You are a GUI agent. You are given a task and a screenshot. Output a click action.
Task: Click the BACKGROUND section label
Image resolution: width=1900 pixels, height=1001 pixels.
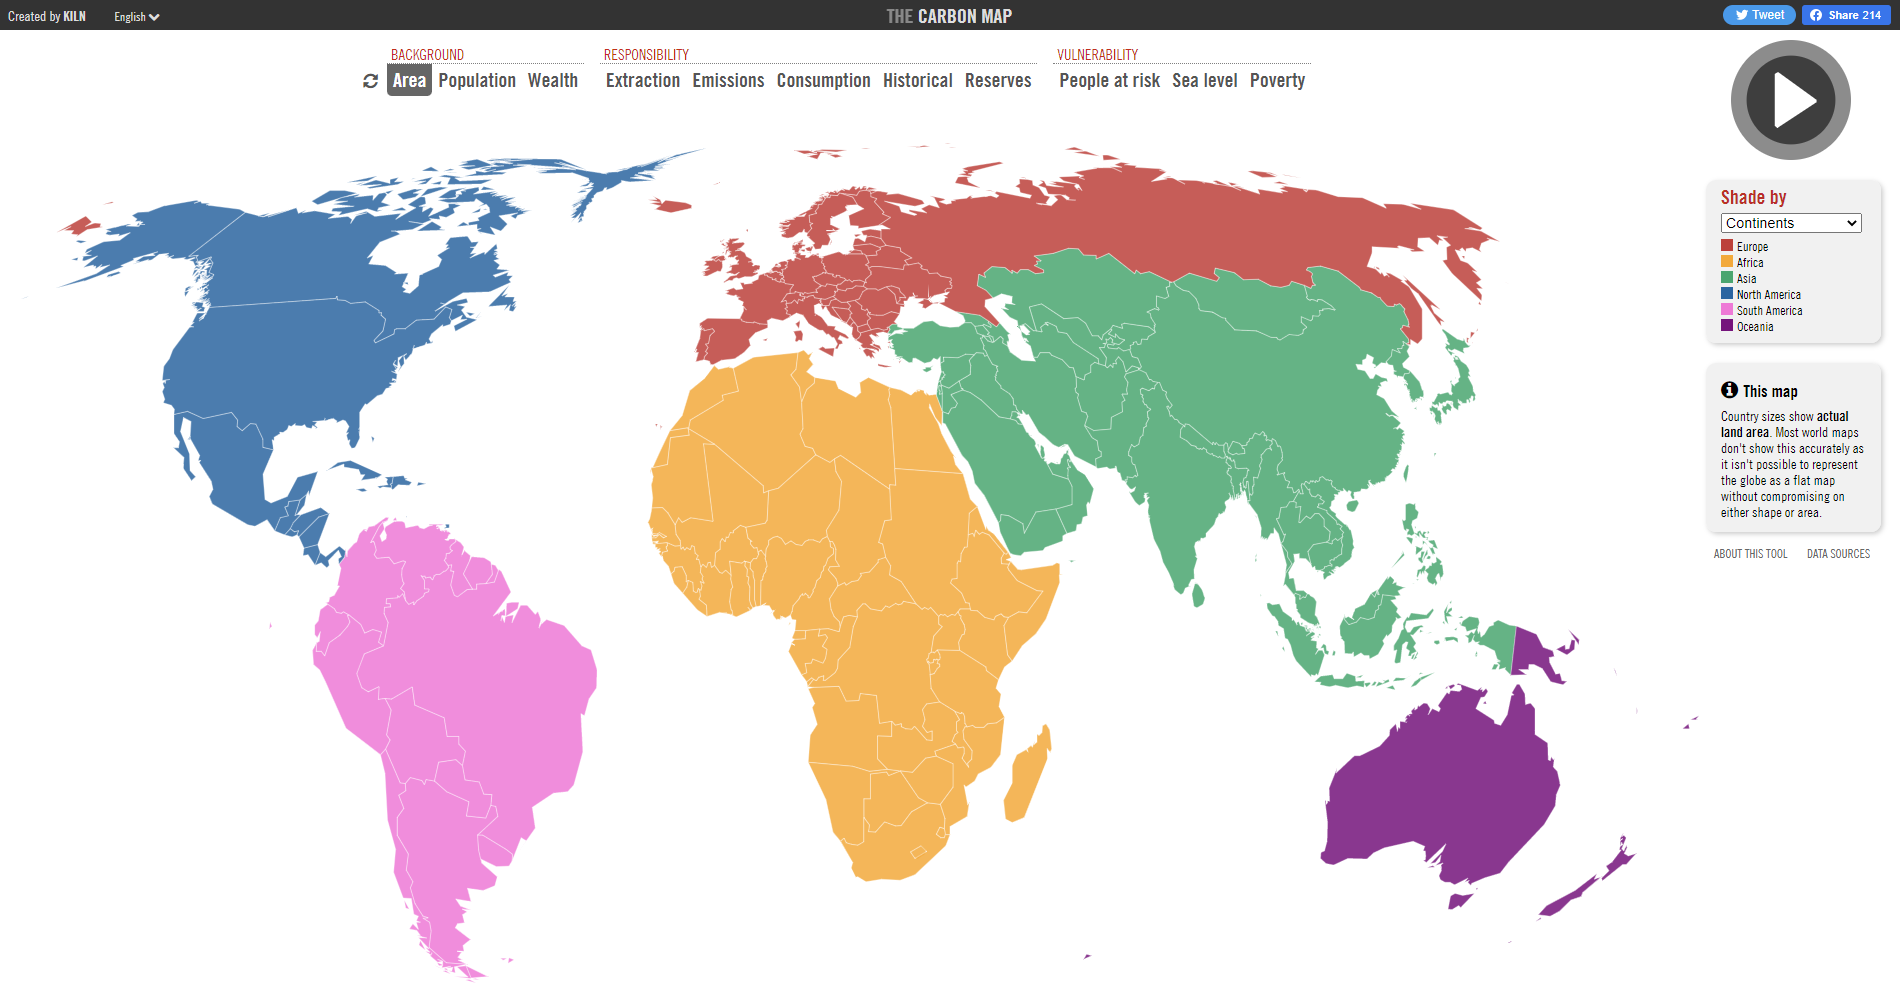point(427,55)
